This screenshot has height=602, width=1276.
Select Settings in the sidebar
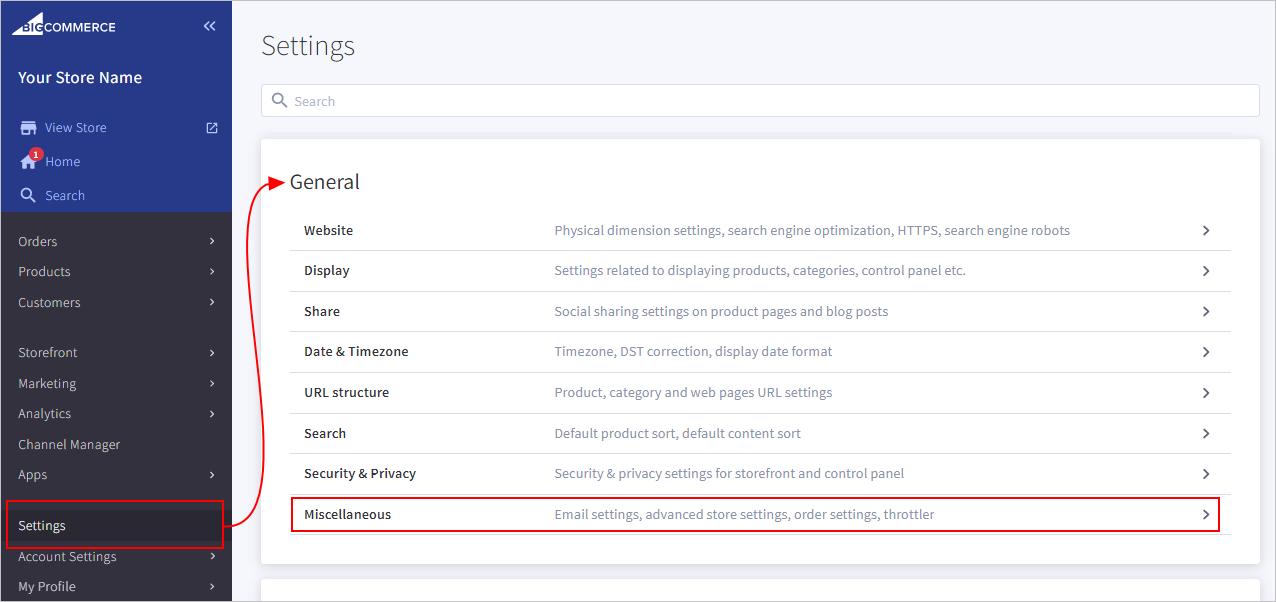click(x=42, y=524)
